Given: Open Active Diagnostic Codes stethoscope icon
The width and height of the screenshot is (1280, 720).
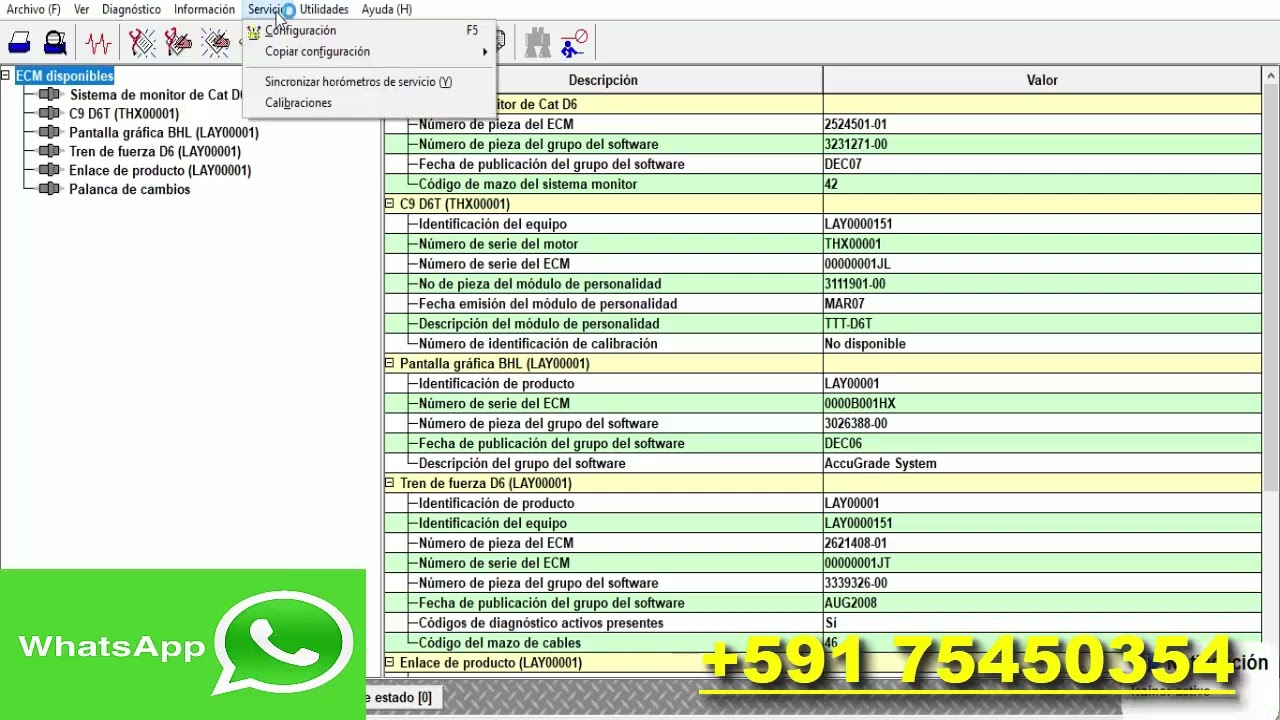Looking at the screenshot, I should [x=143, y=43].
